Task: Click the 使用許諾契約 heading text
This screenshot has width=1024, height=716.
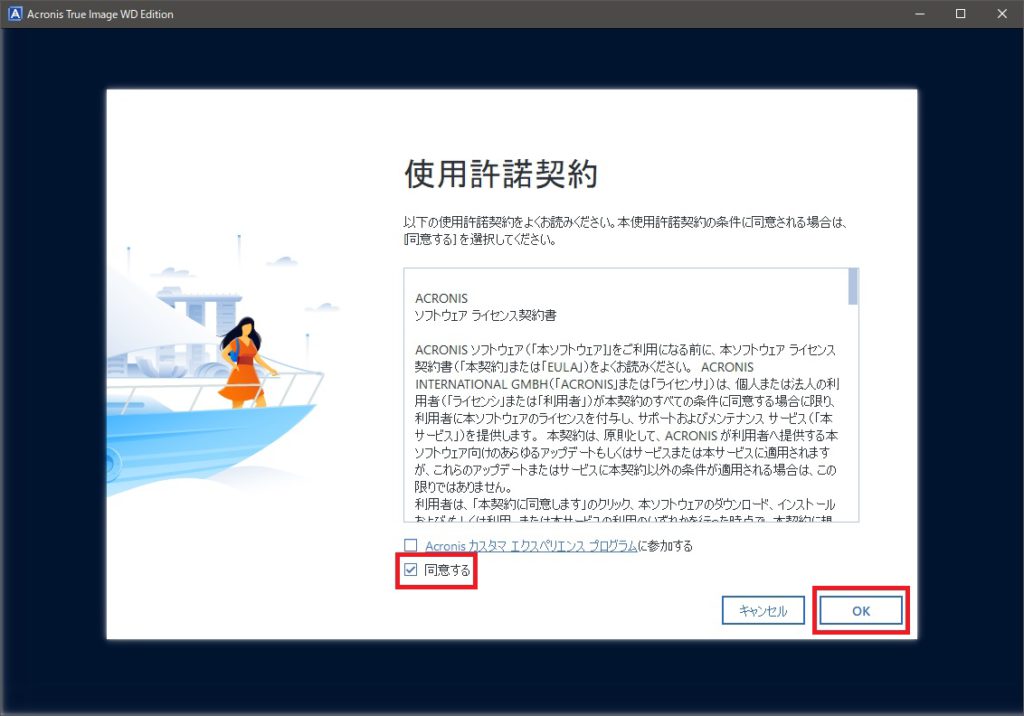Action: click(501, 174)
